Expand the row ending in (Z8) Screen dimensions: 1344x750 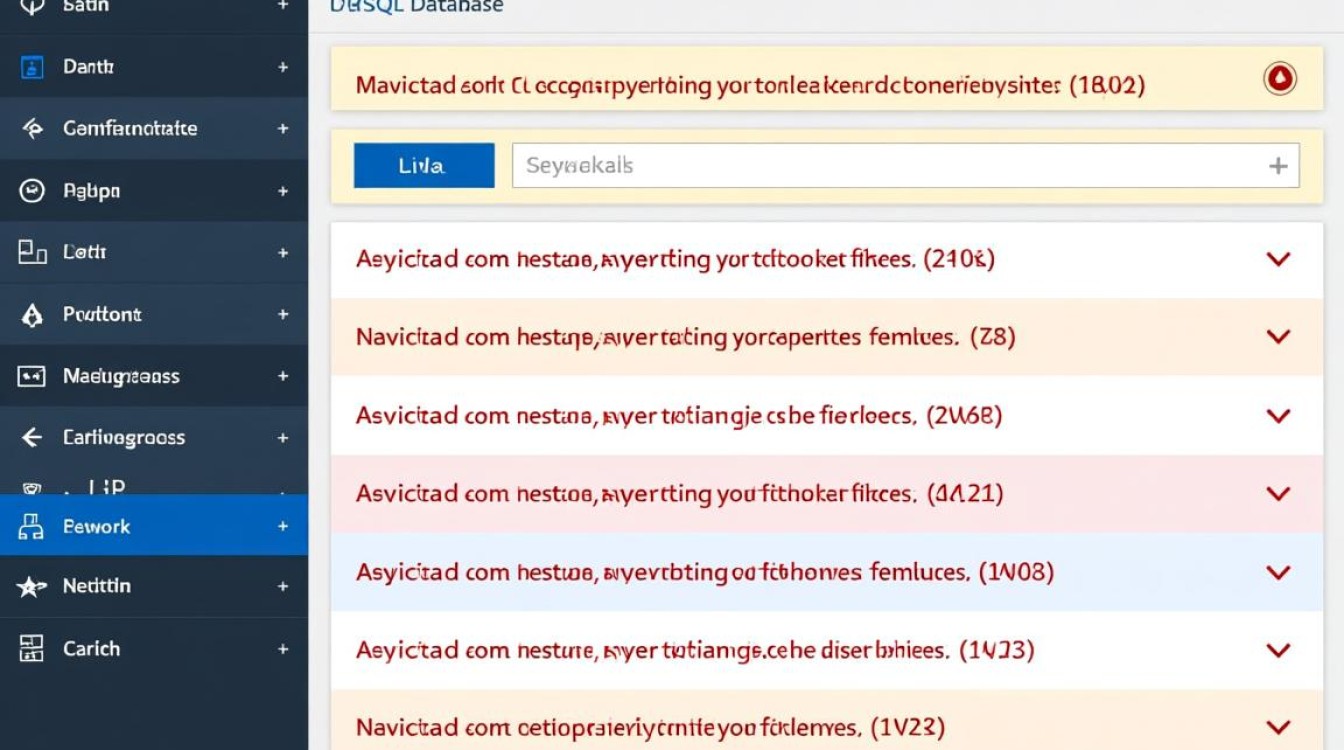[1278, 337]
